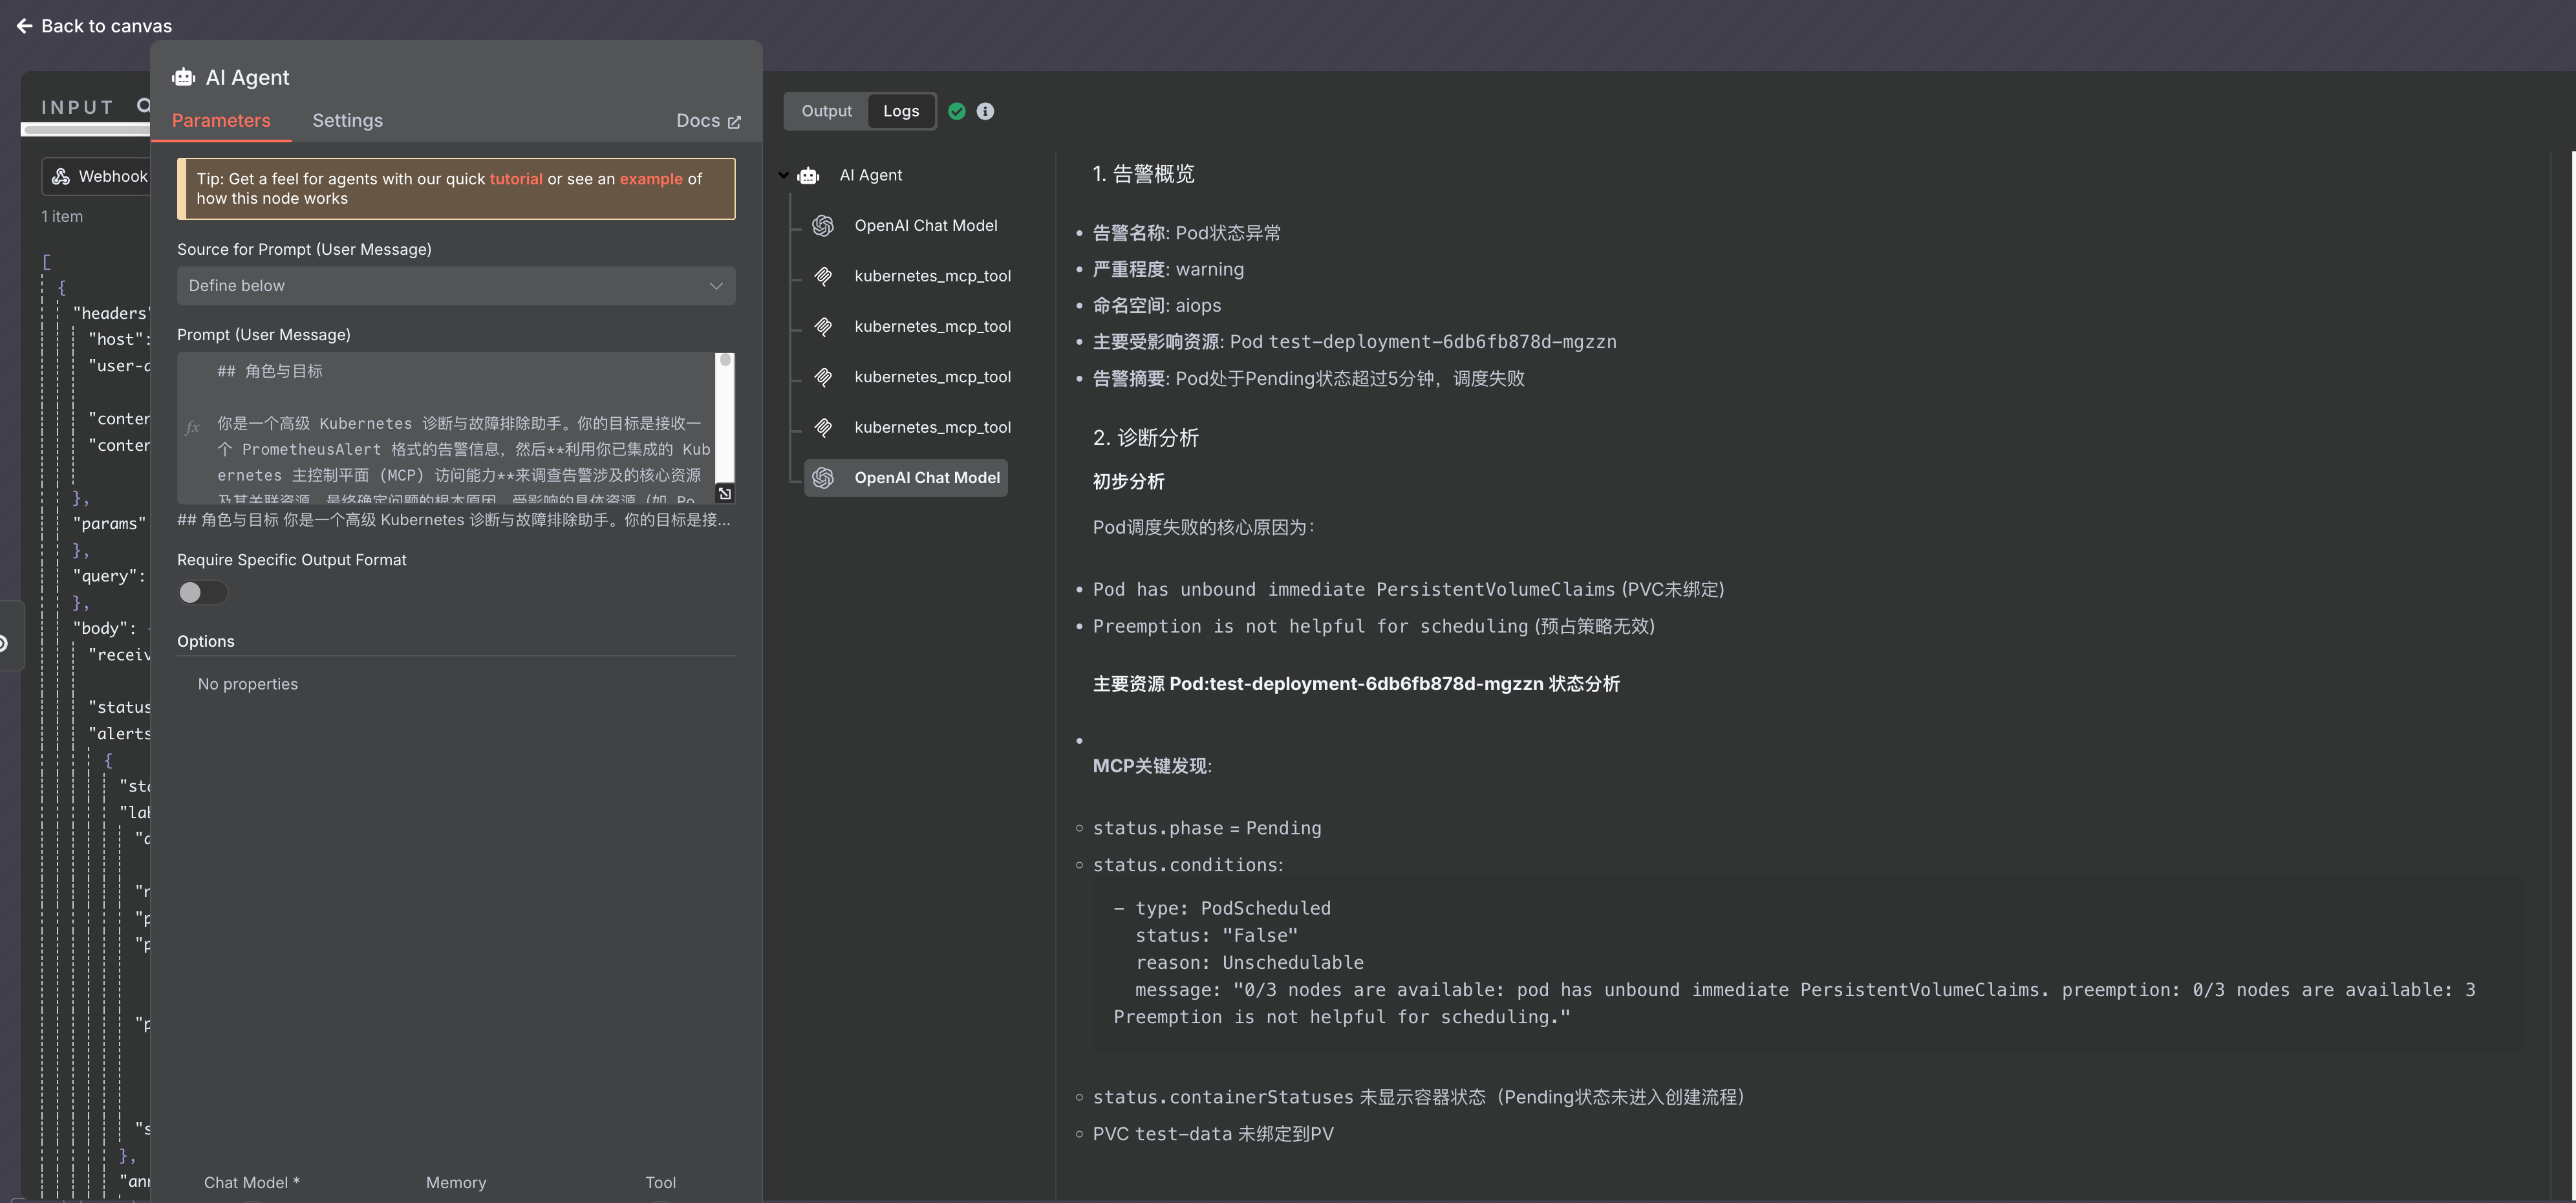Open Source for Prompt dropdown
This screenshot has height=1203, width=2576.
point(455,286)
